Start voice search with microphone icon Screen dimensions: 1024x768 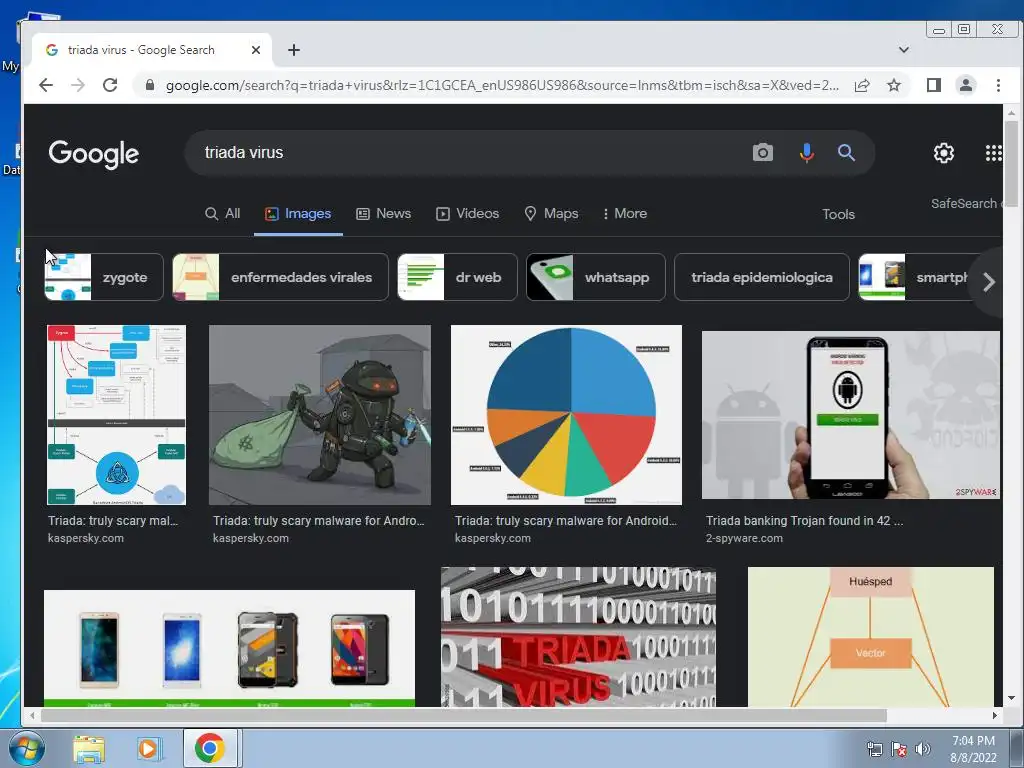[x=807, y=153]
